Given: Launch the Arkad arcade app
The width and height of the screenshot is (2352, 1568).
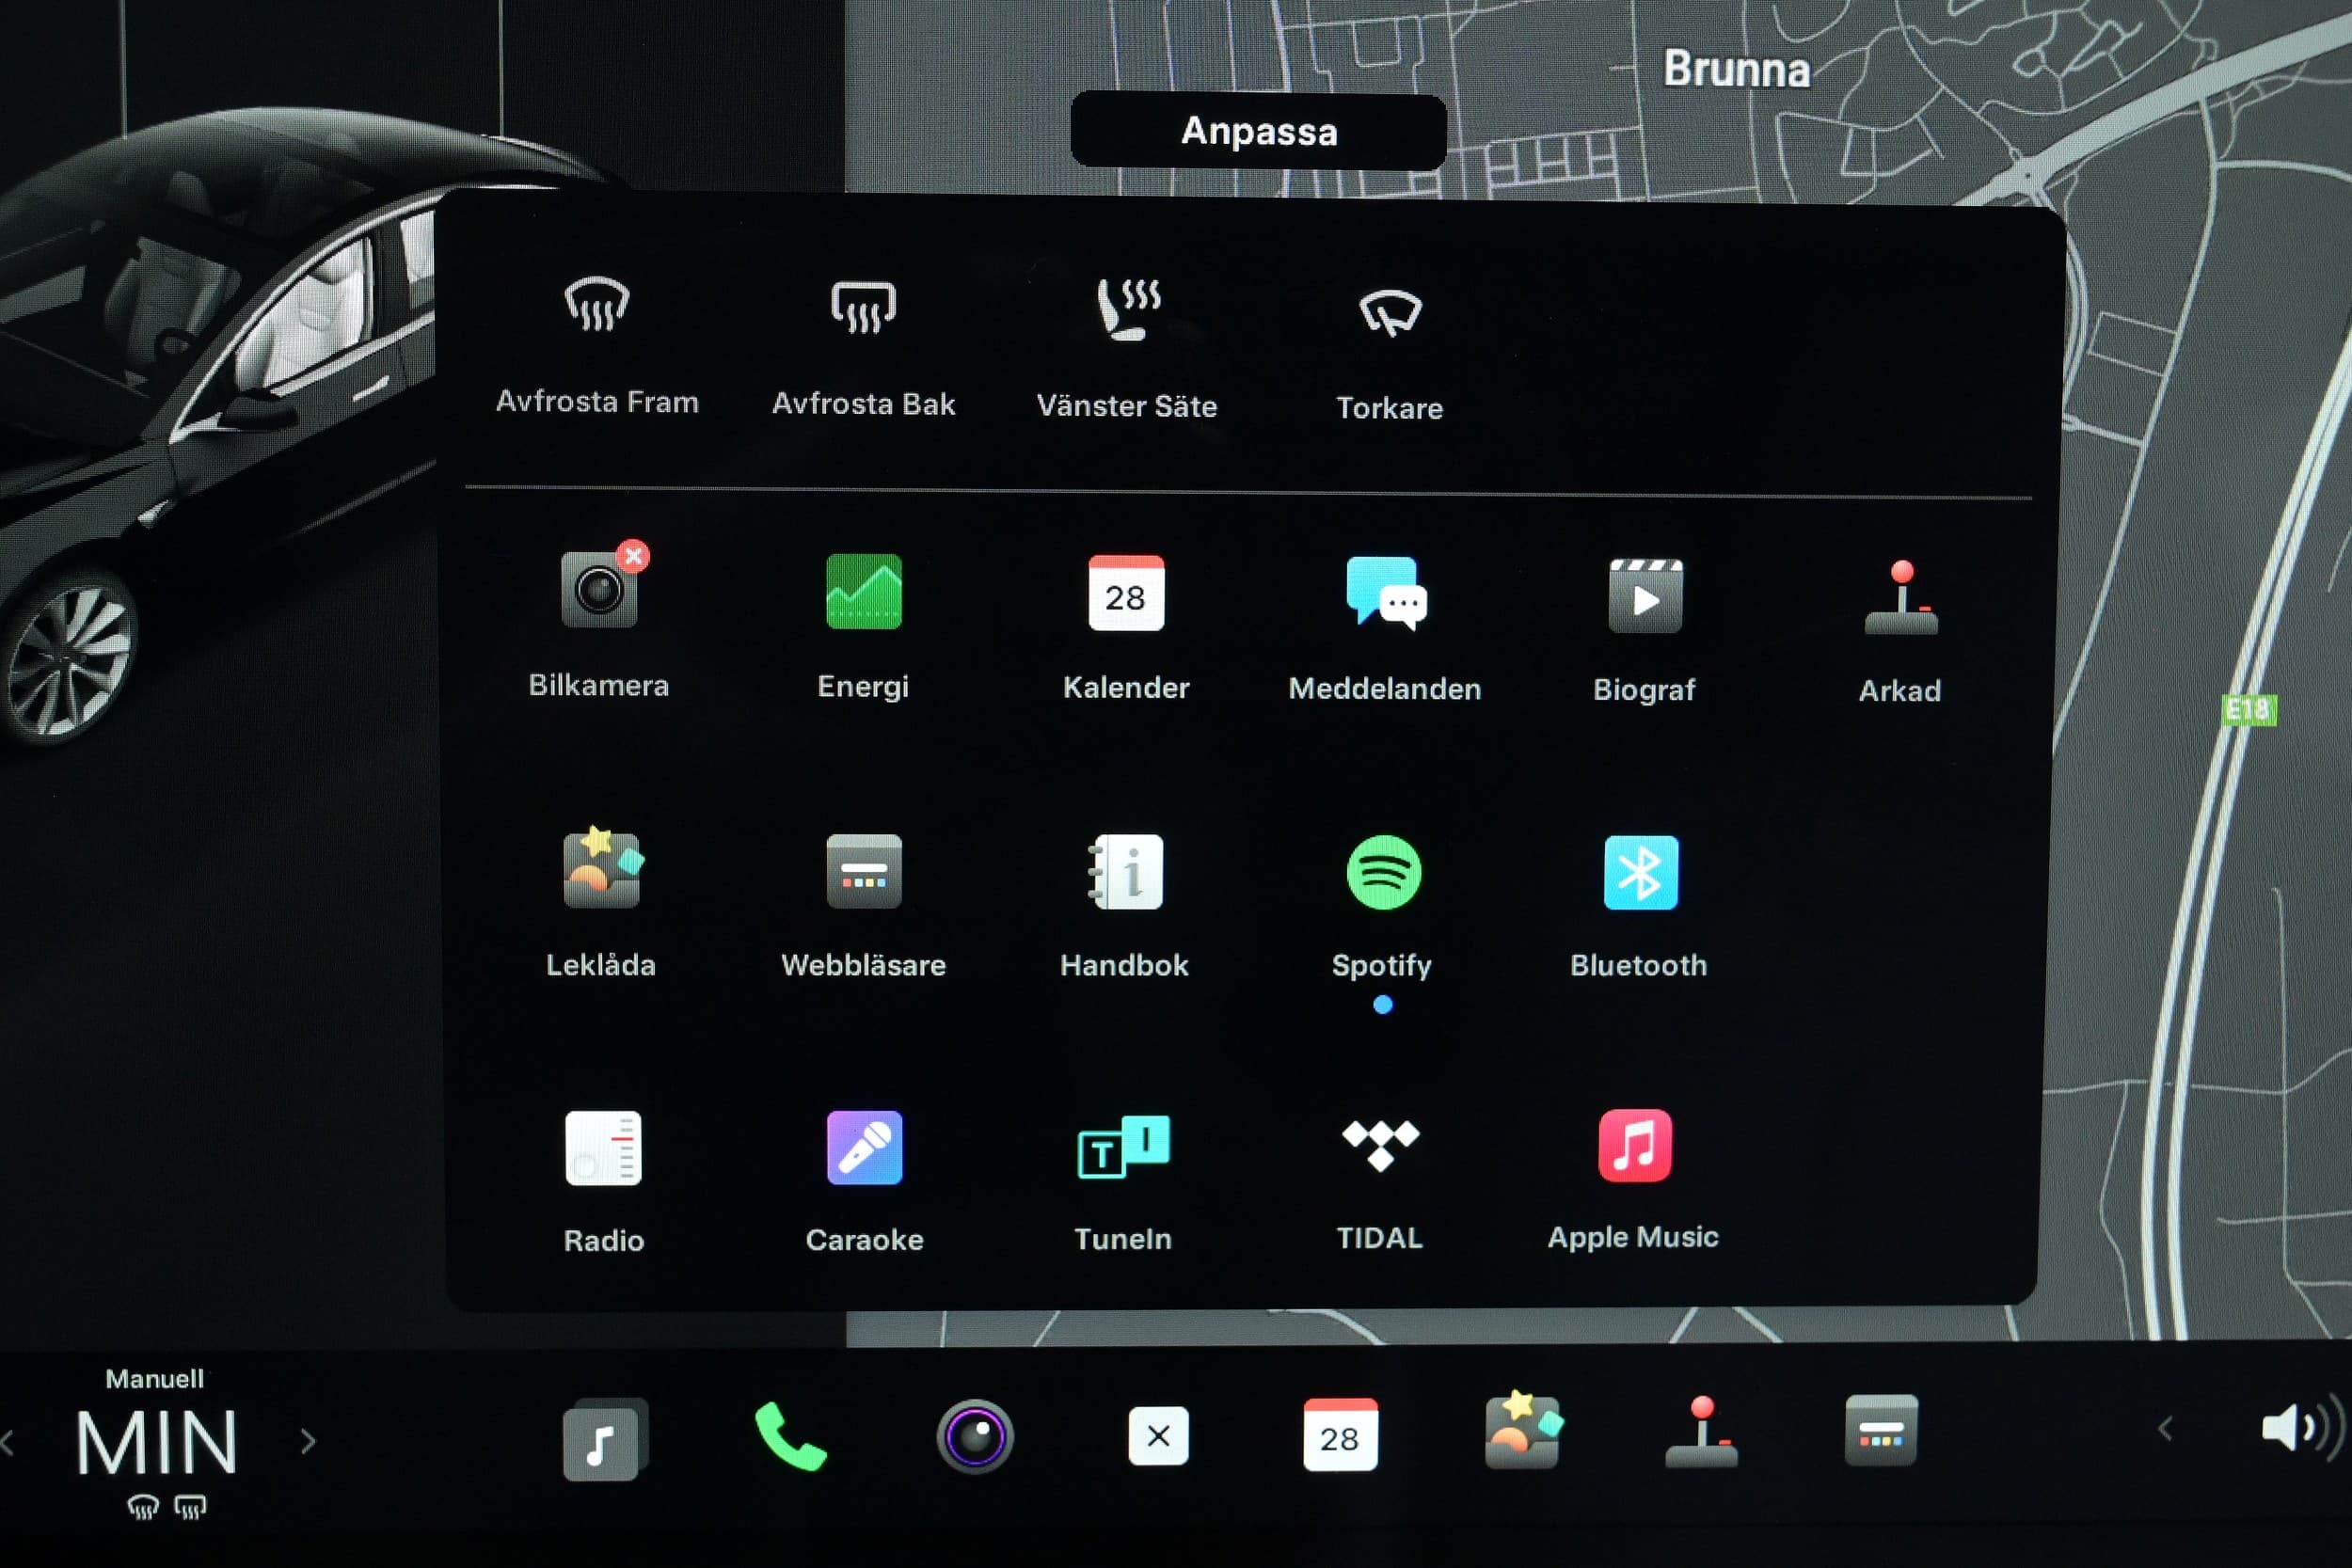Looking at the screenshot, I should [x=1901, y=598].
